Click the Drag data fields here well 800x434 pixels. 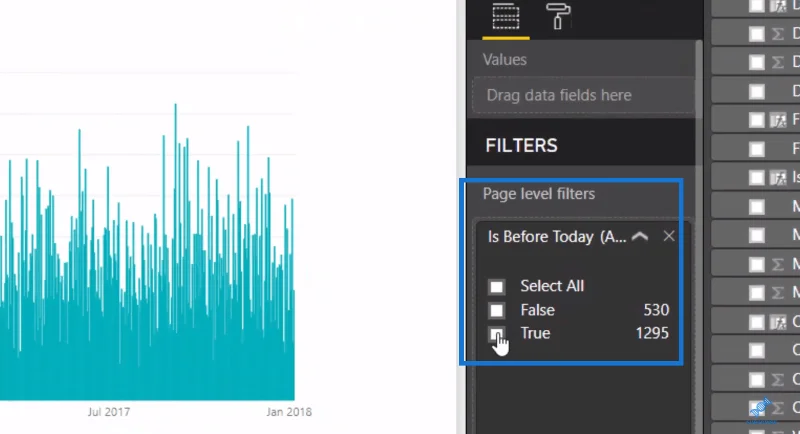pos(583,95)
